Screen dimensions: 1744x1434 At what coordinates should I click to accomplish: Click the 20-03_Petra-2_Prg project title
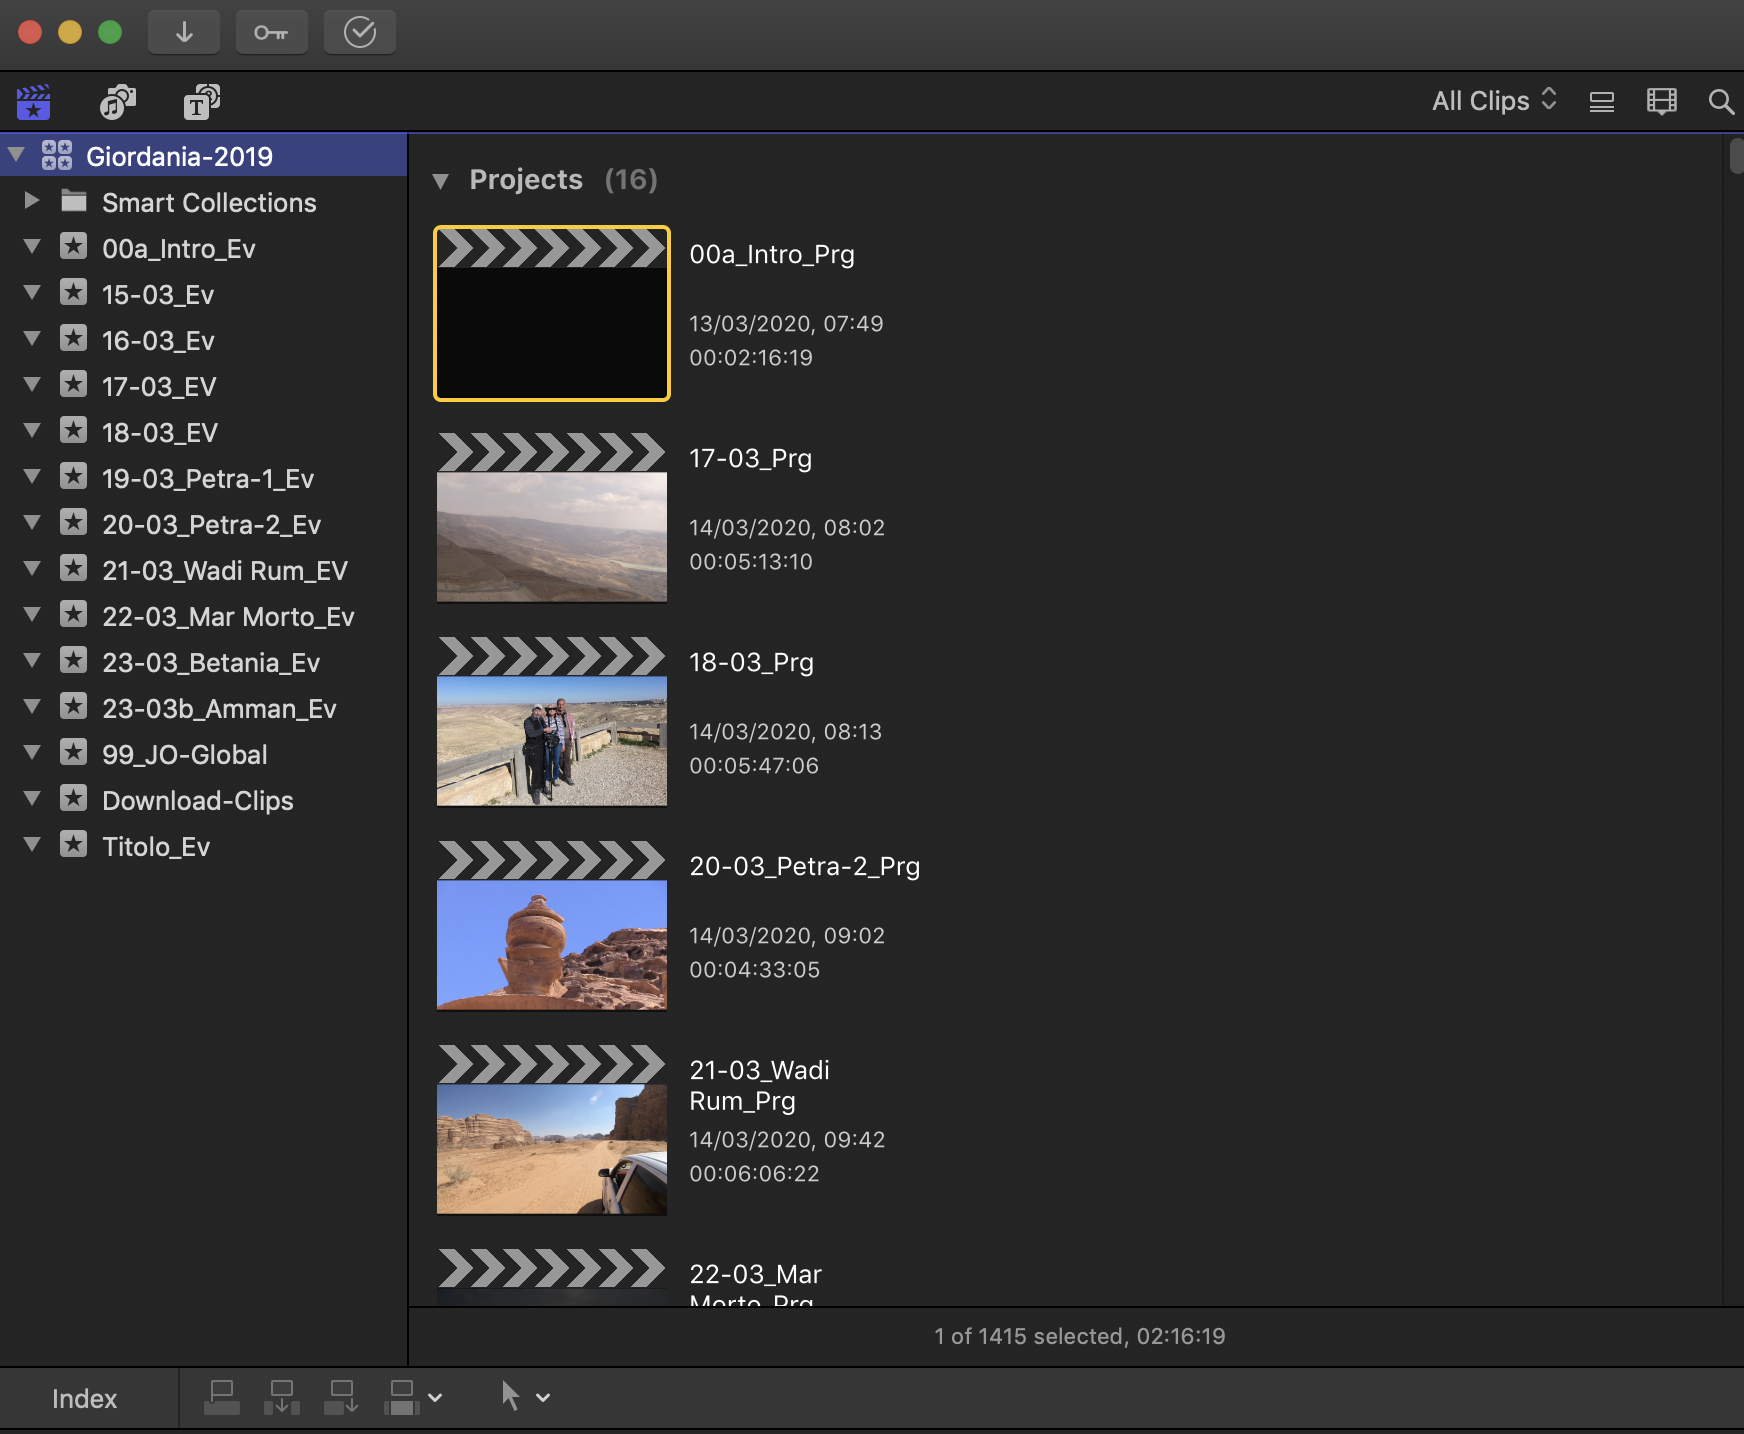(804, 866)
